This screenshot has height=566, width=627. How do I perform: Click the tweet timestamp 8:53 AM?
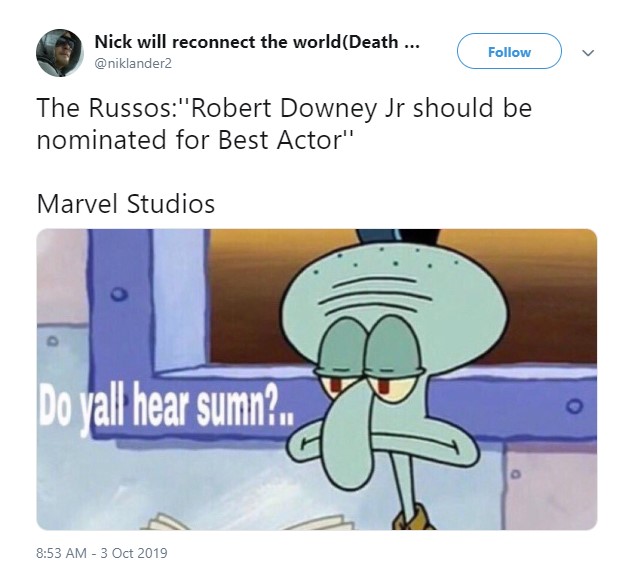[x=61, y=553]
